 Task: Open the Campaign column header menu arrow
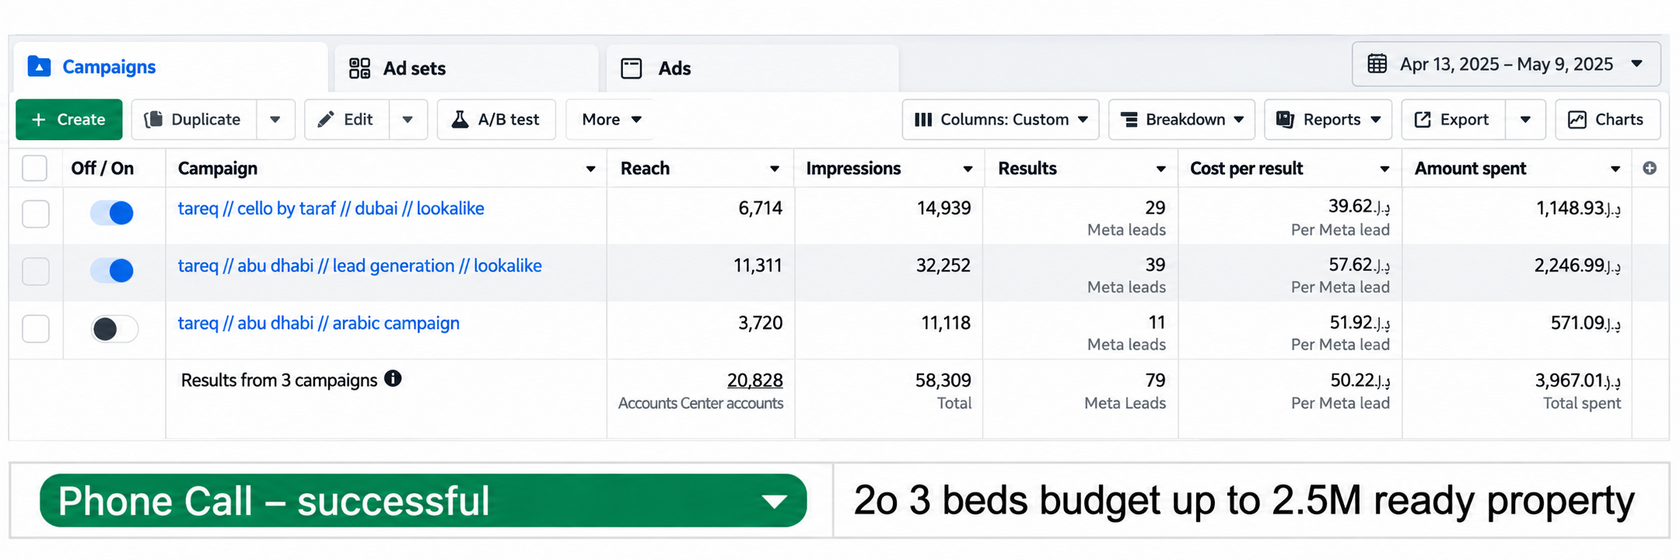590,169
